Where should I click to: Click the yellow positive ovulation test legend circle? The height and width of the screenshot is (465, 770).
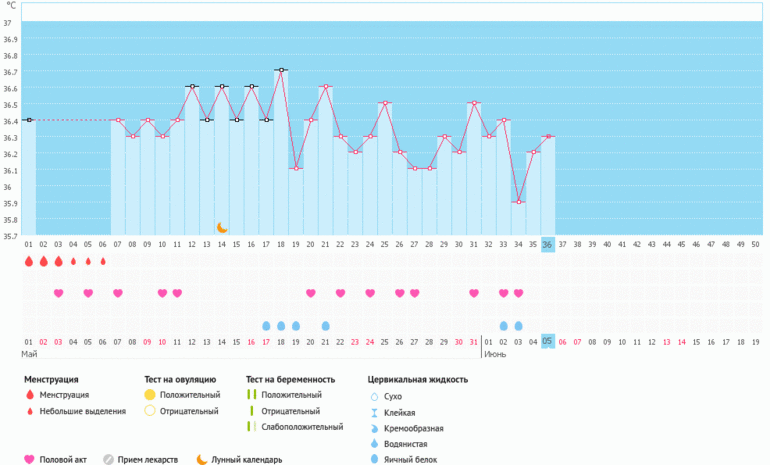tap(150, 395)
